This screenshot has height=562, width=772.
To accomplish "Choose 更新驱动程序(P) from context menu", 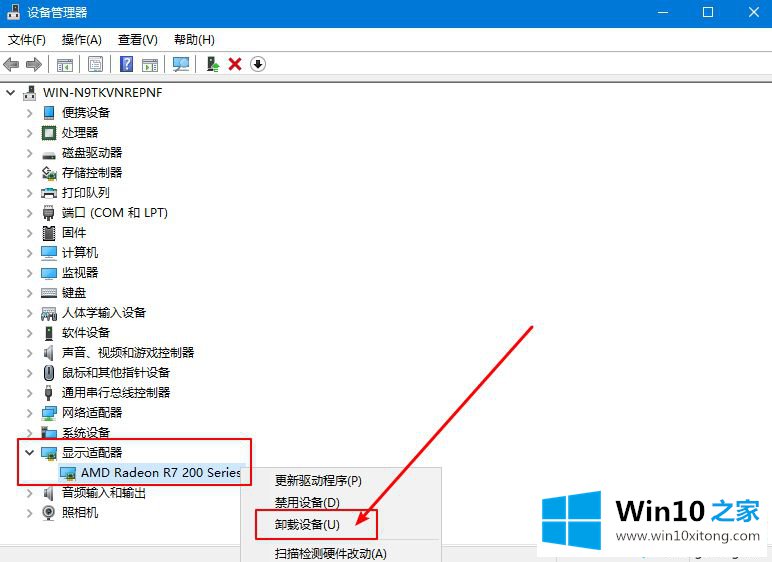I will point(318,480).
